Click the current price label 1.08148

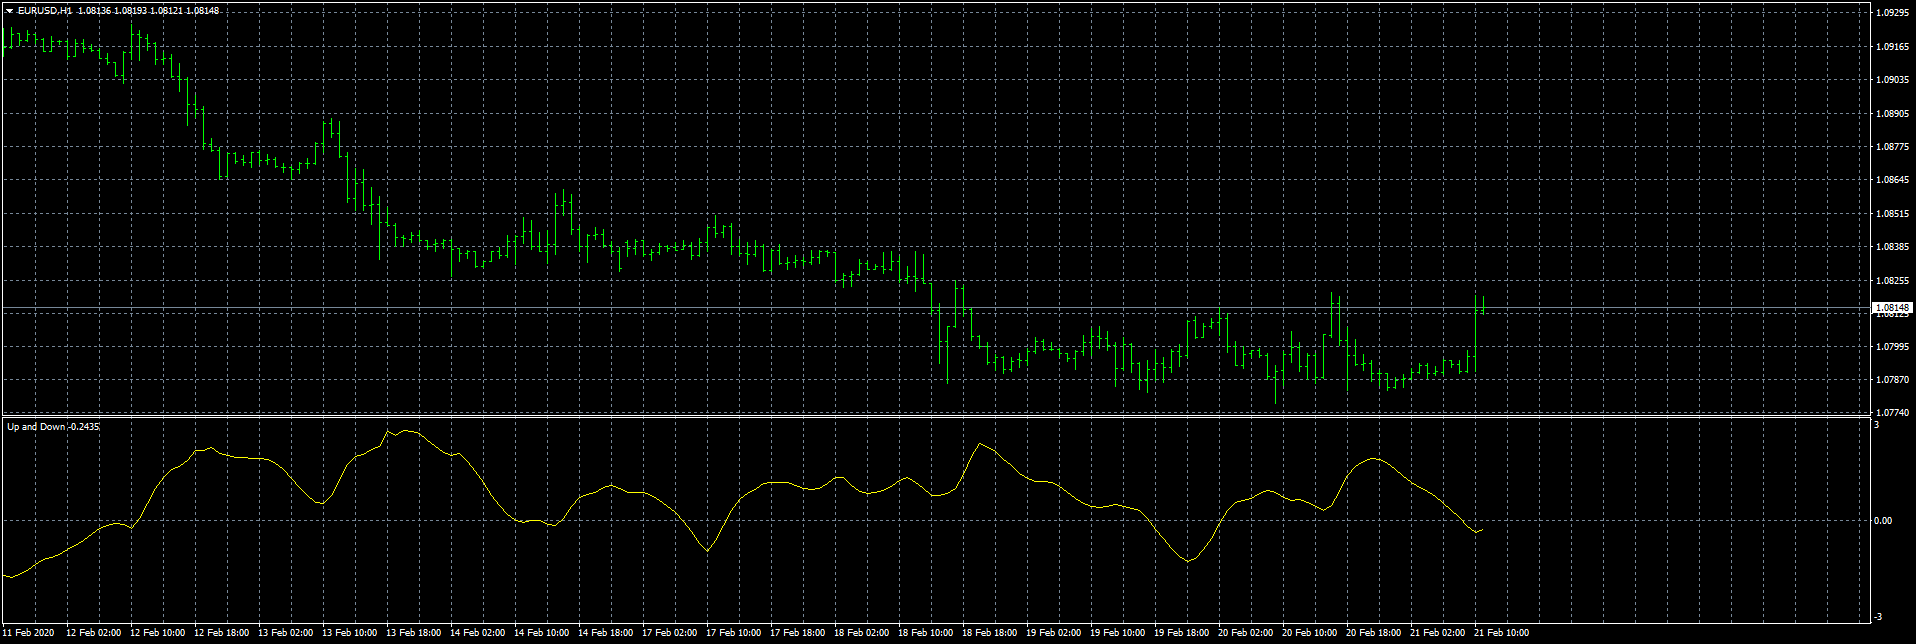(1892, 308)
